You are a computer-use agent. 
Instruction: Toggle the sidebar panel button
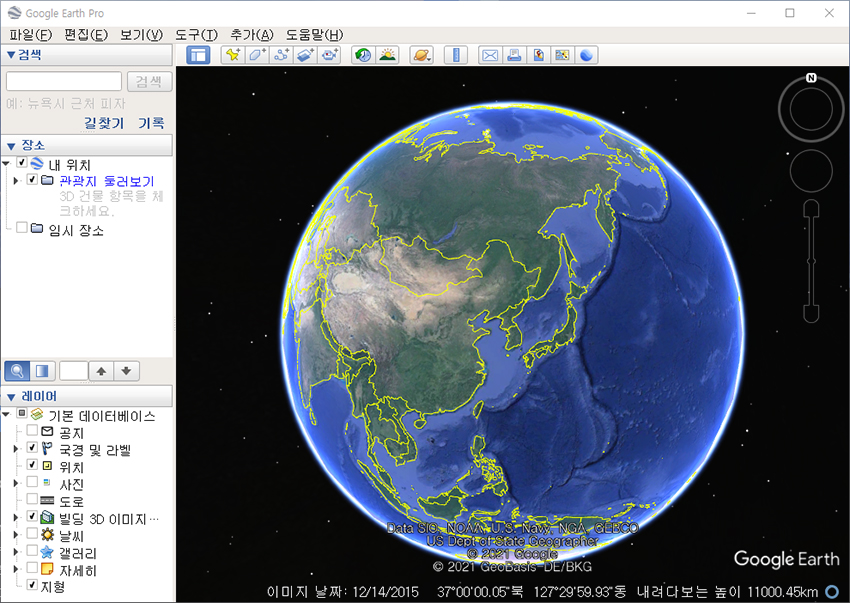coord(198,55)
